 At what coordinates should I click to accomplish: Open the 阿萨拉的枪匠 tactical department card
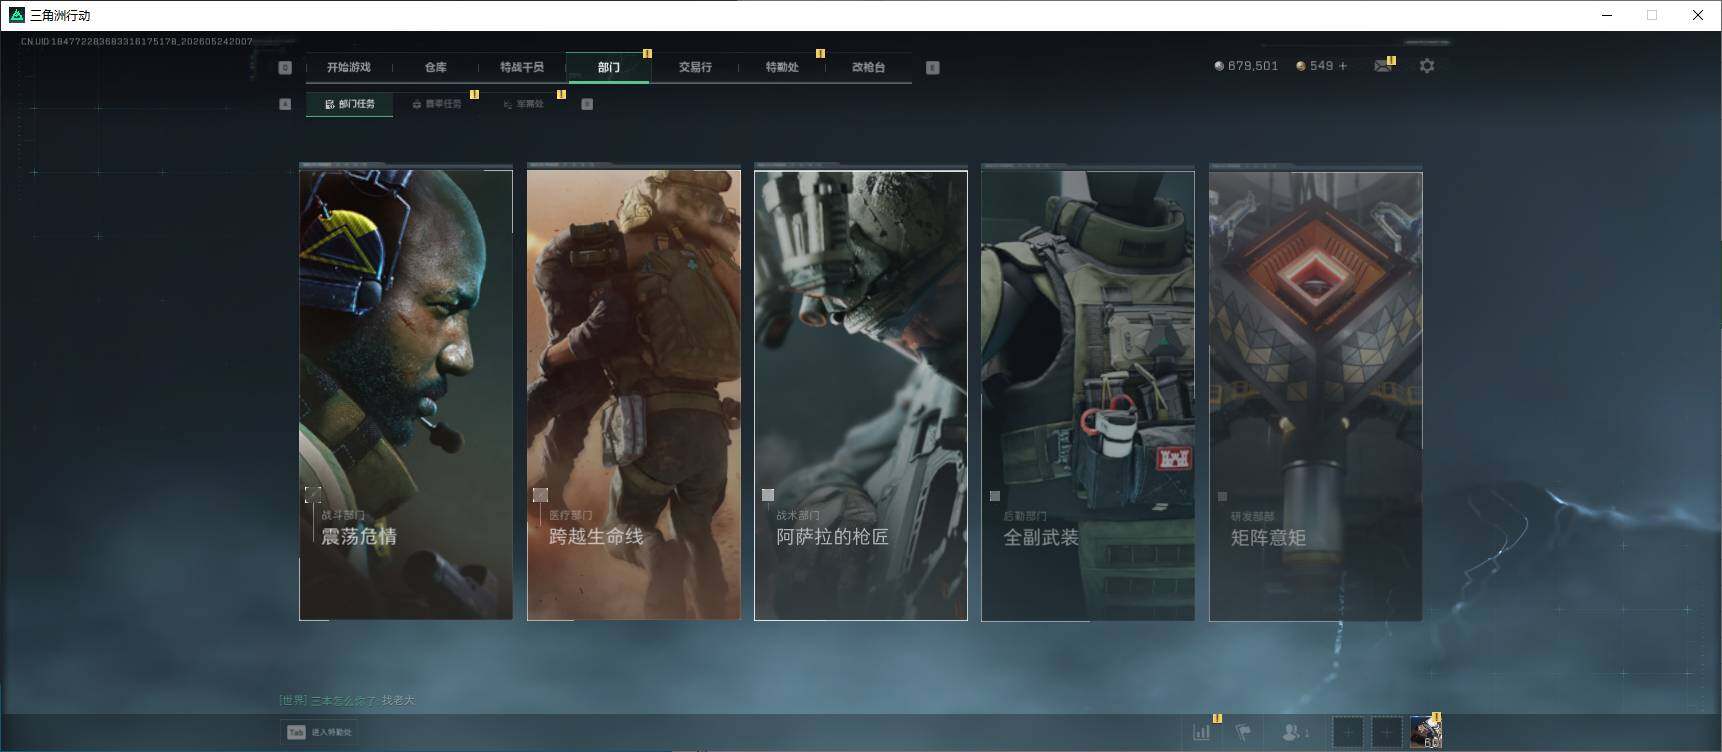click(x=861, y=394)
